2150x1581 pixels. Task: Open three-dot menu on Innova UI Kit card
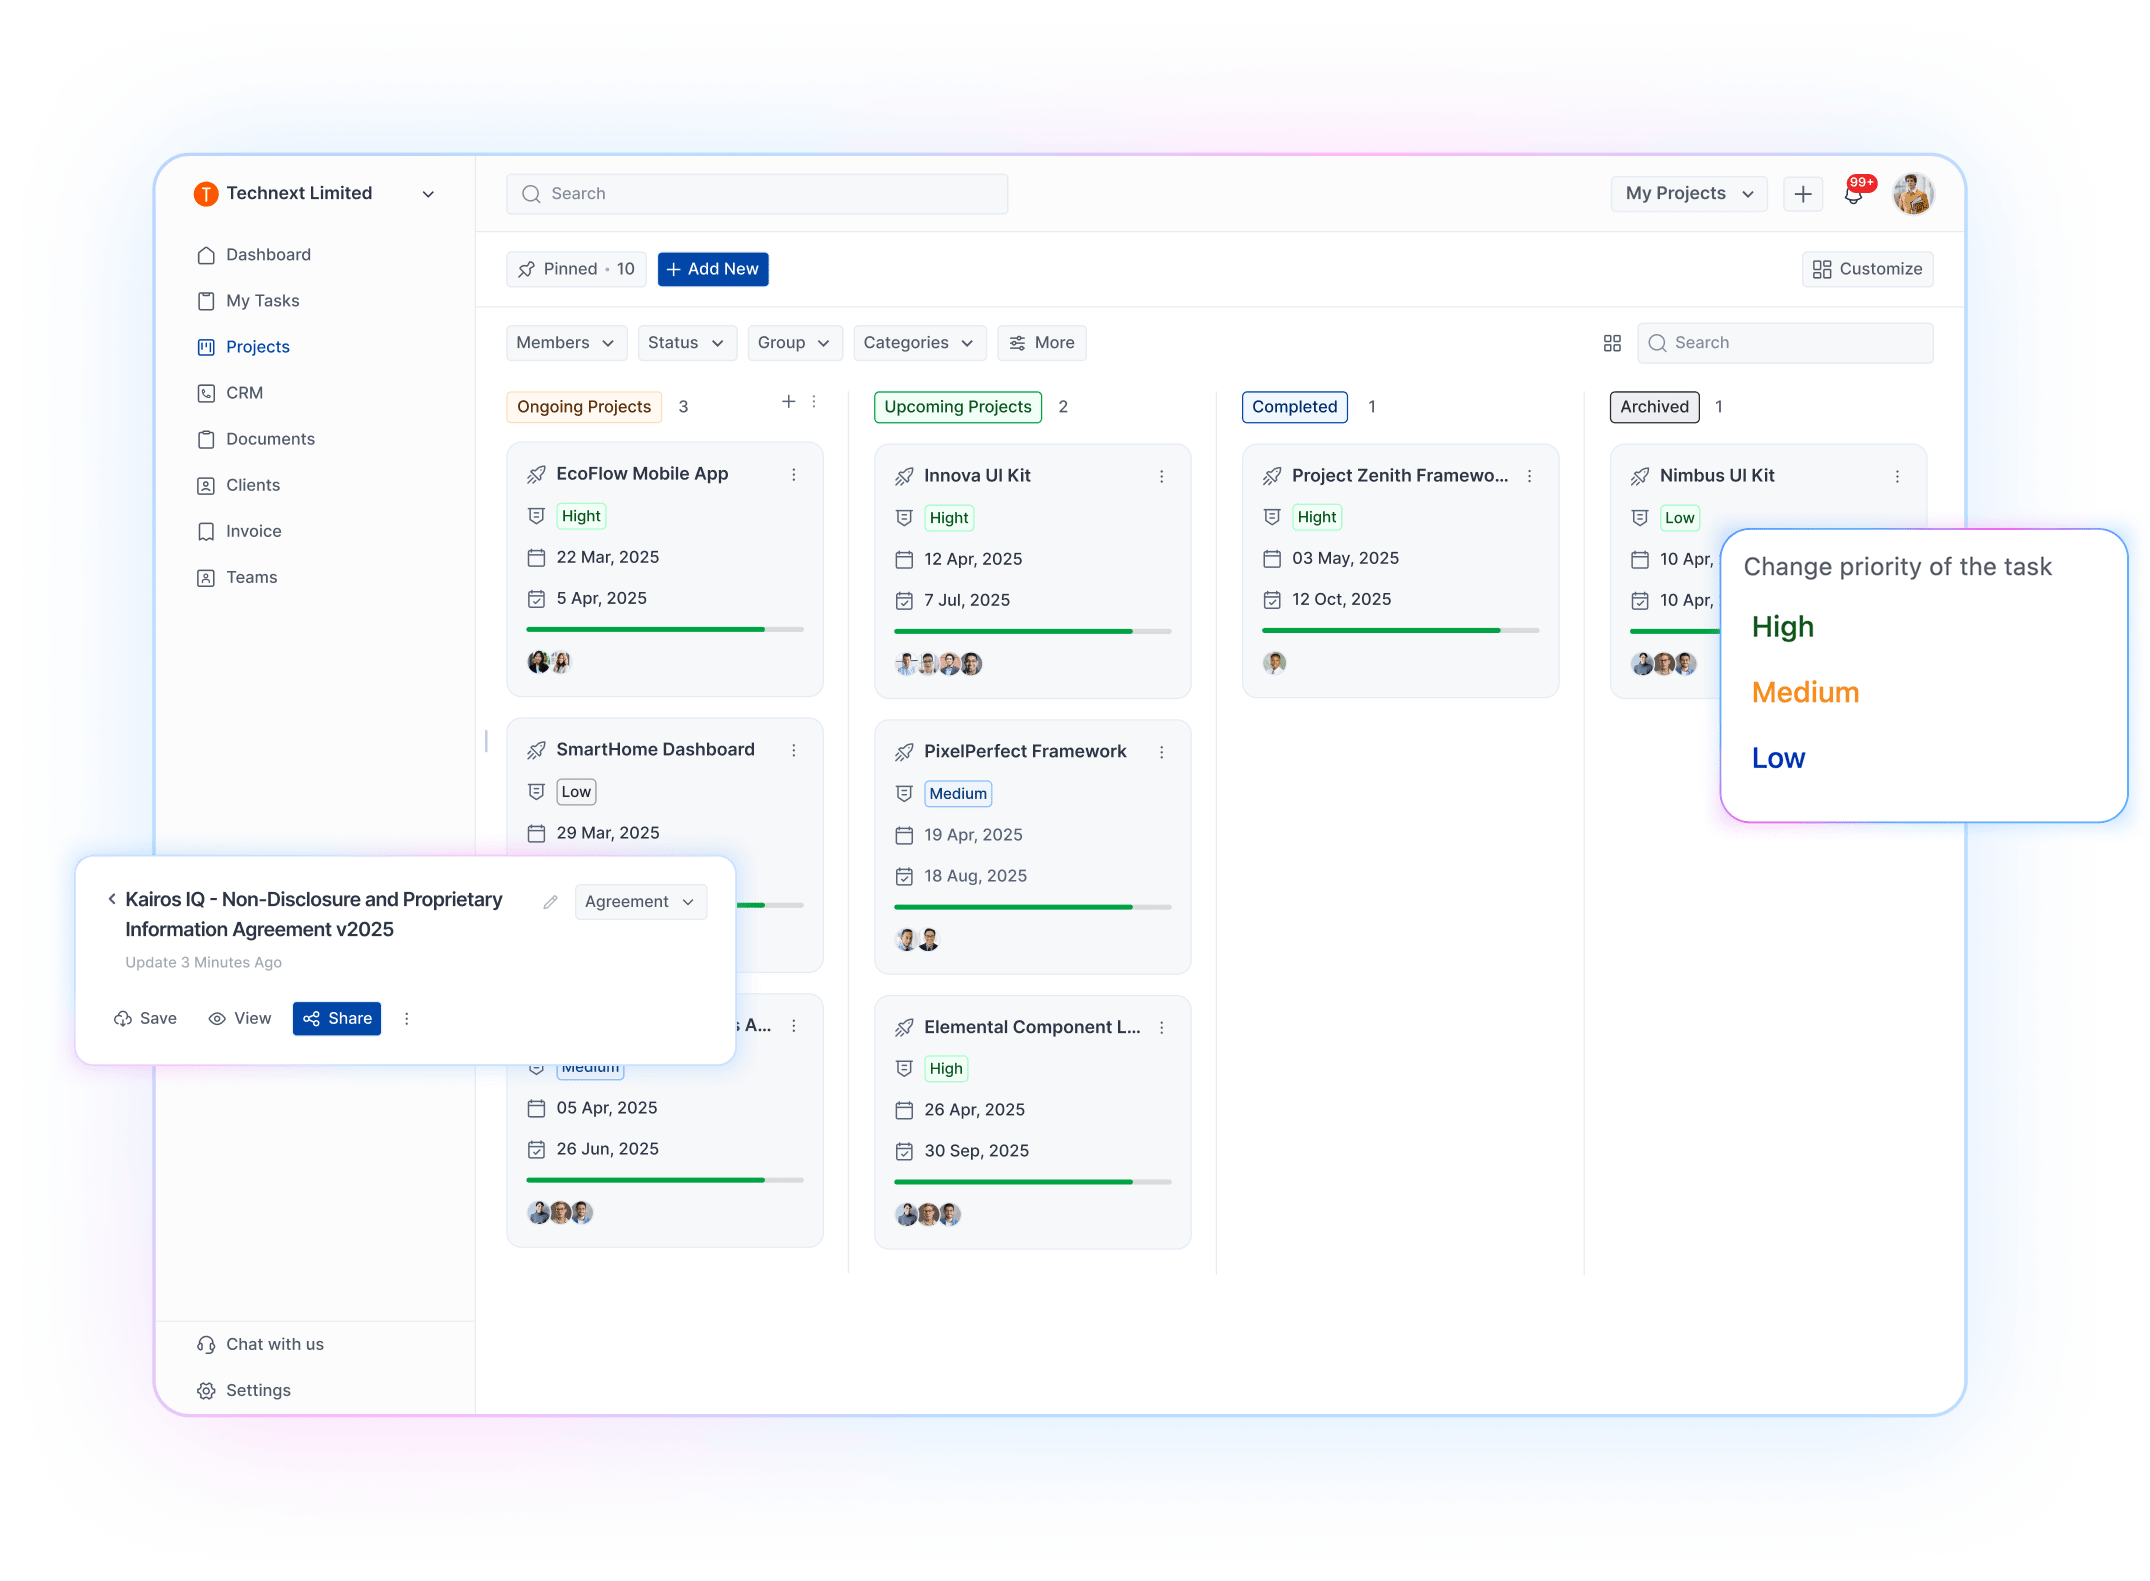[x=1162, y=477]
